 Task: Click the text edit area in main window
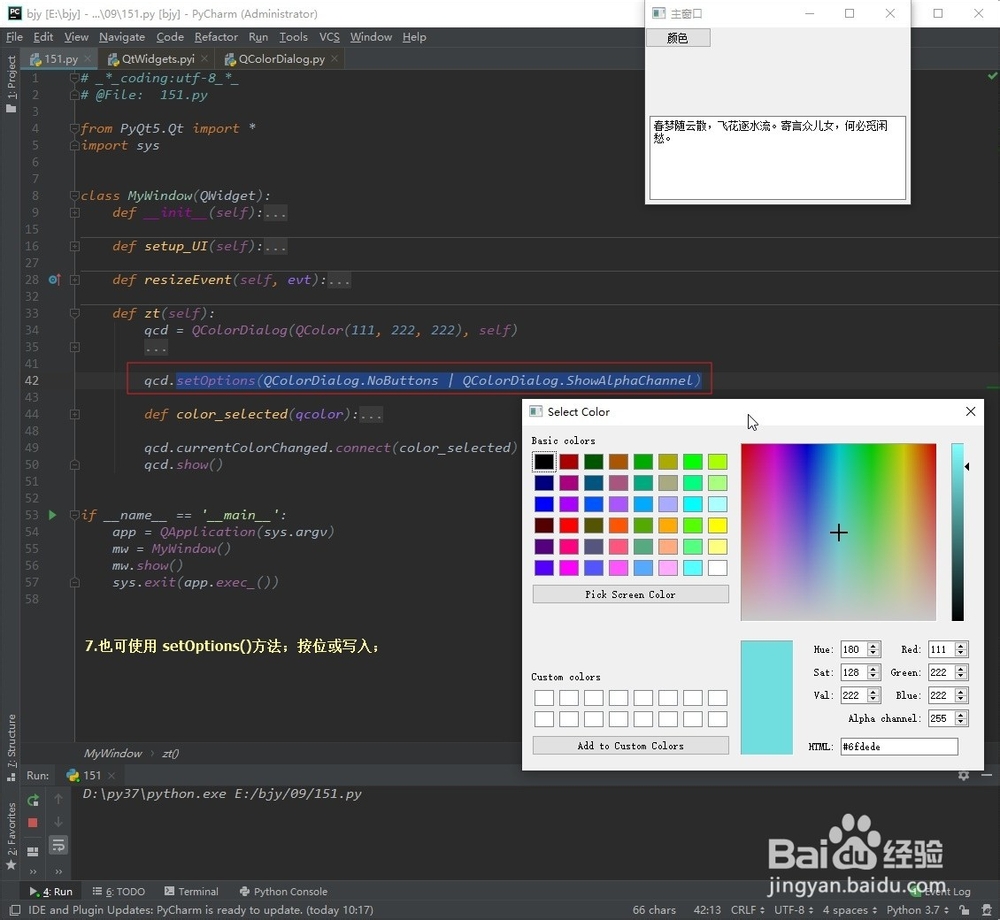777,157
